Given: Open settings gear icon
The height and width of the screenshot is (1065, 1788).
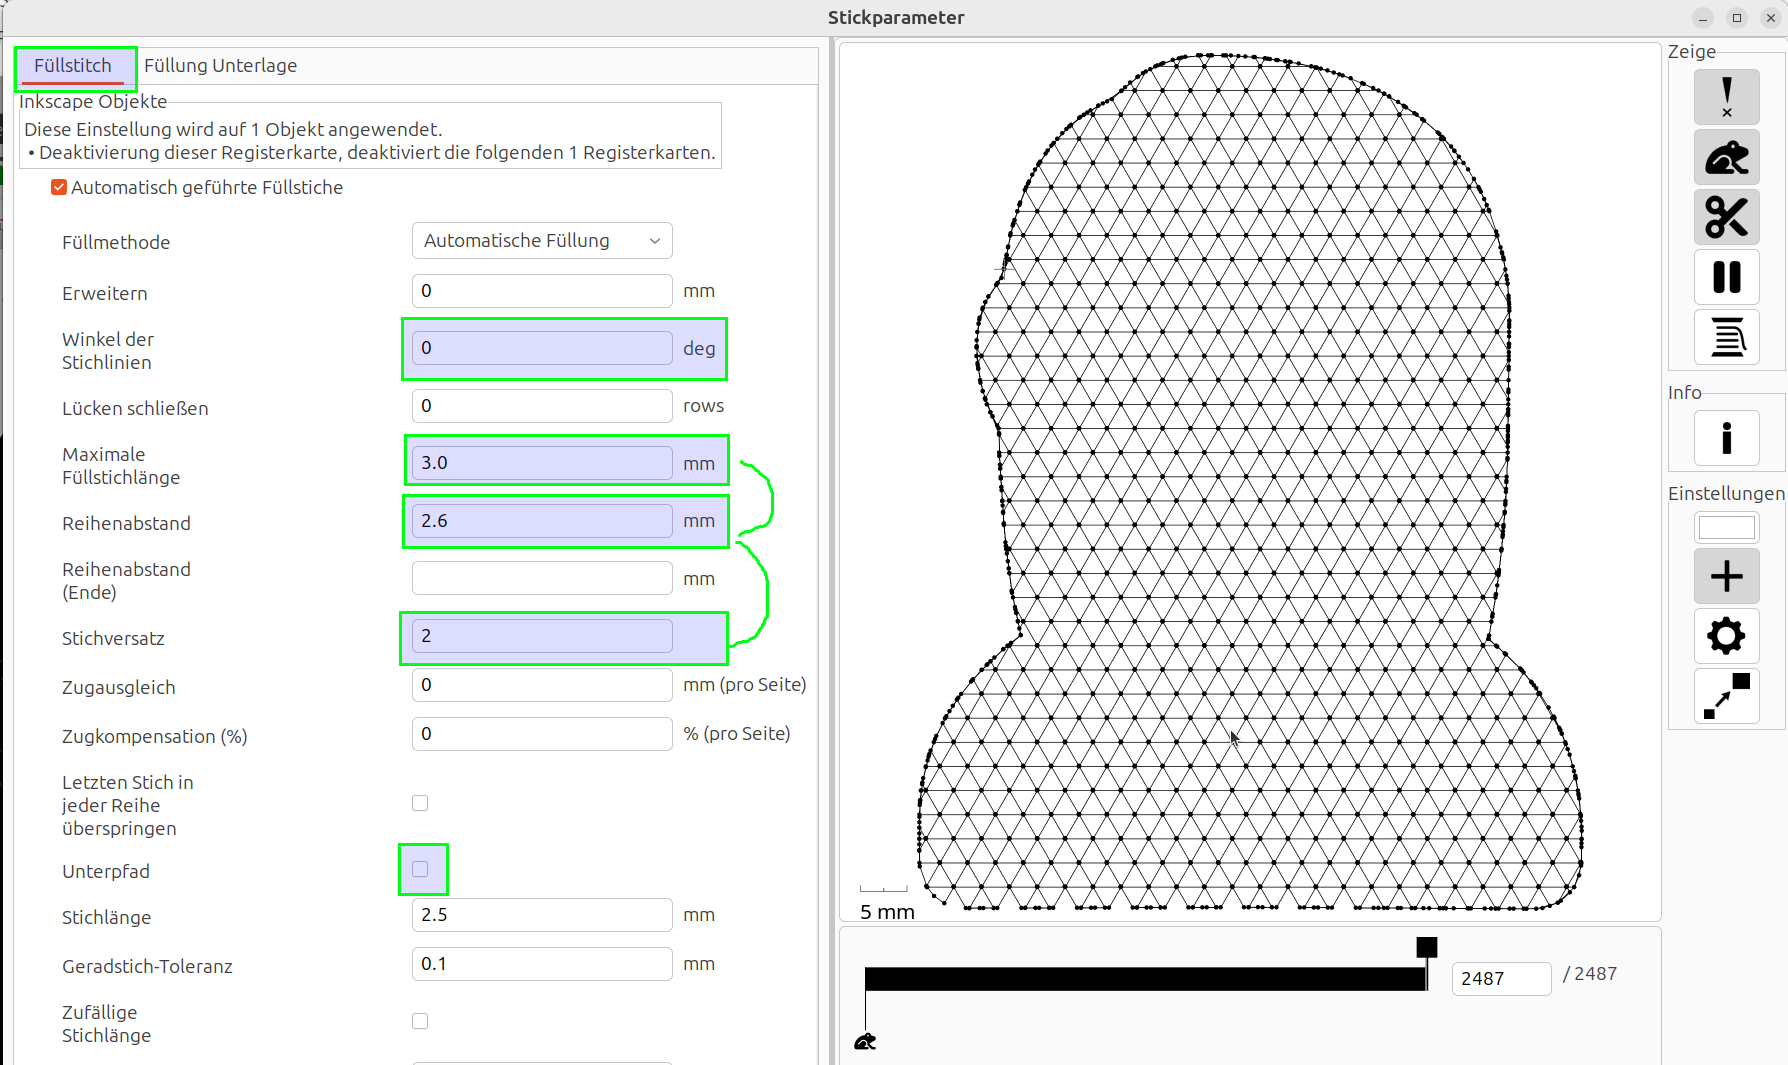Looking at the screenshot, I should [x=1726, y=636].
